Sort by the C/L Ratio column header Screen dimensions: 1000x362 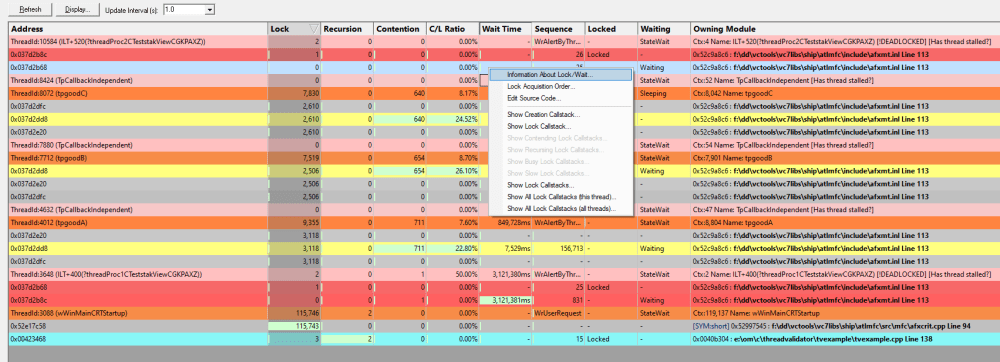tap(453, 29)
